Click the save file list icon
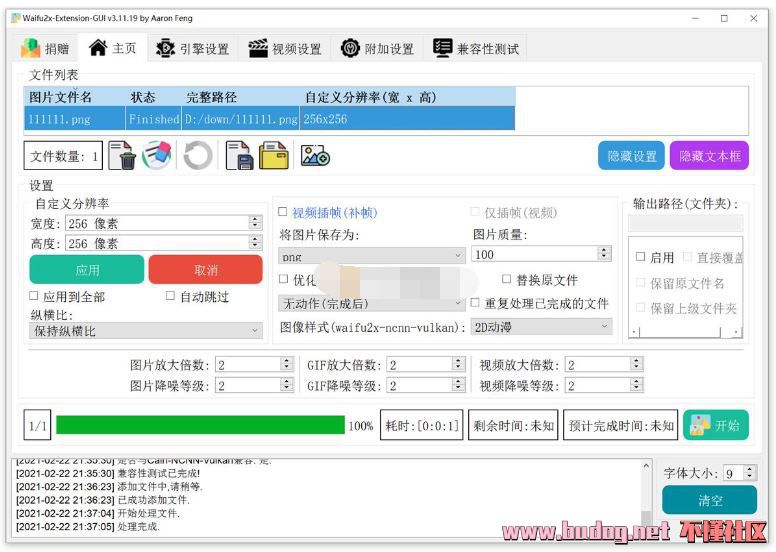776x552 pixels. click(238, 156)
